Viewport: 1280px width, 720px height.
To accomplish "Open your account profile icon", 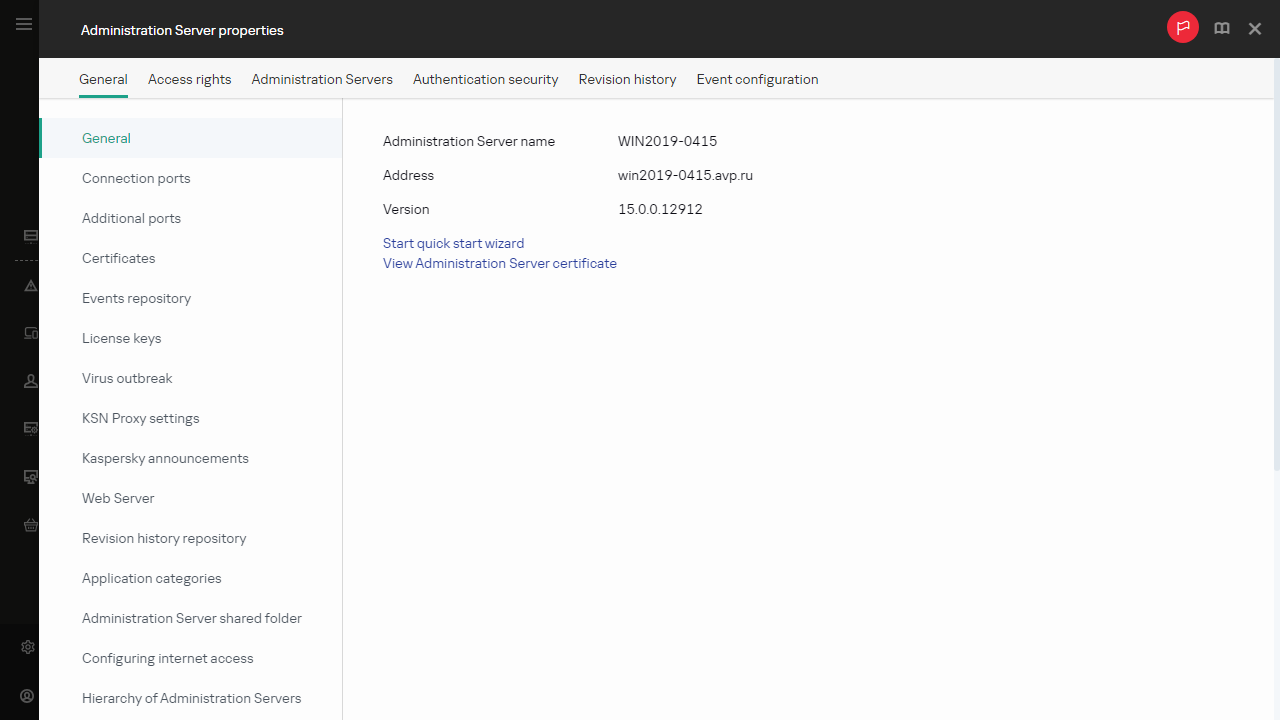I will click(x=27, y=696).
